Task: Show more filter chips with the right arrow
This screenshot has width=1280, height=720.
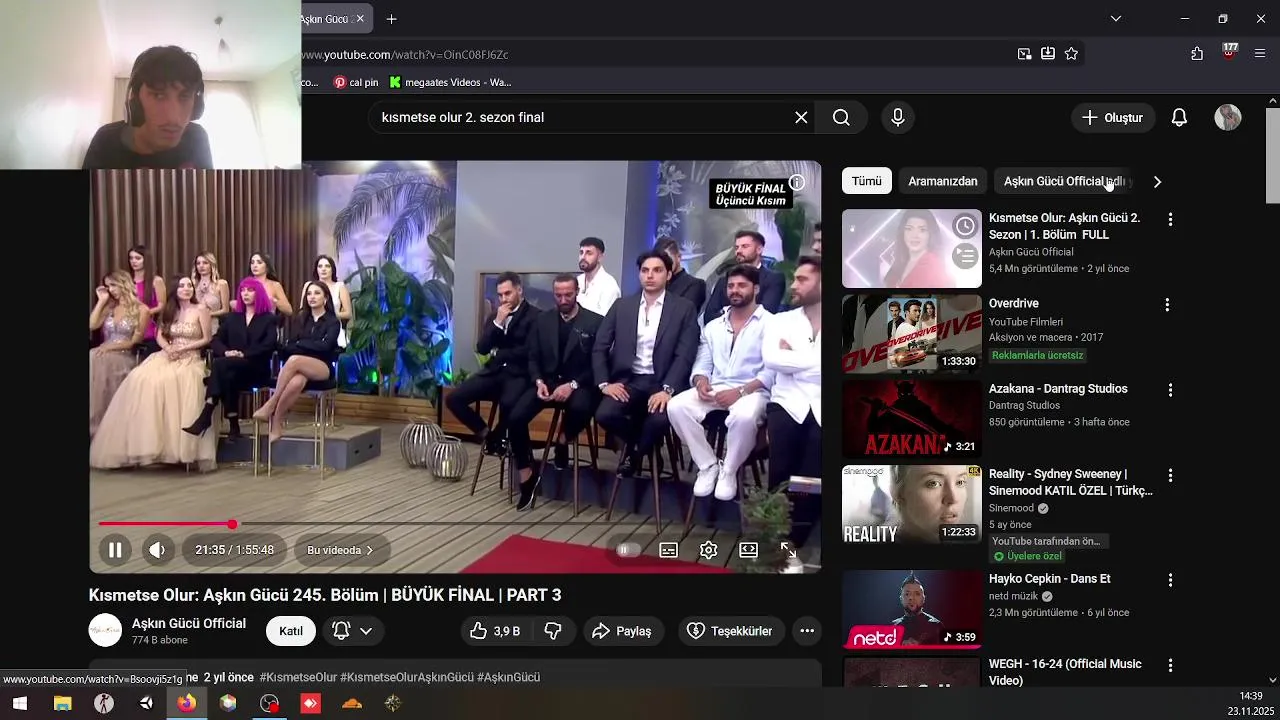Action: (x=1157, y=181)
